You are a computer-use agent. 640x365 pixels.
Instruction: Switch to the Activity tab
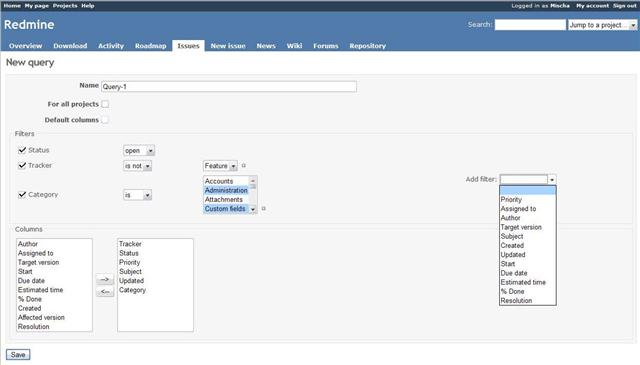click(111, 46)
